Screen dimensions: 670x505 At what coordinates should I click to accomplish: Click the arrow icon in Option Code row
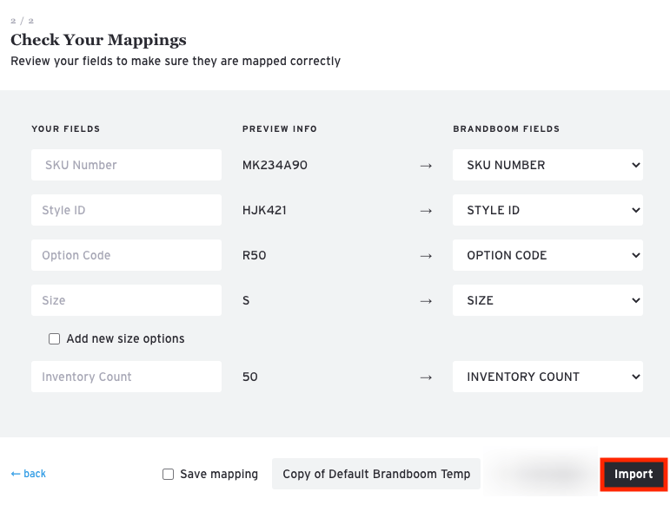click(426, 256)
